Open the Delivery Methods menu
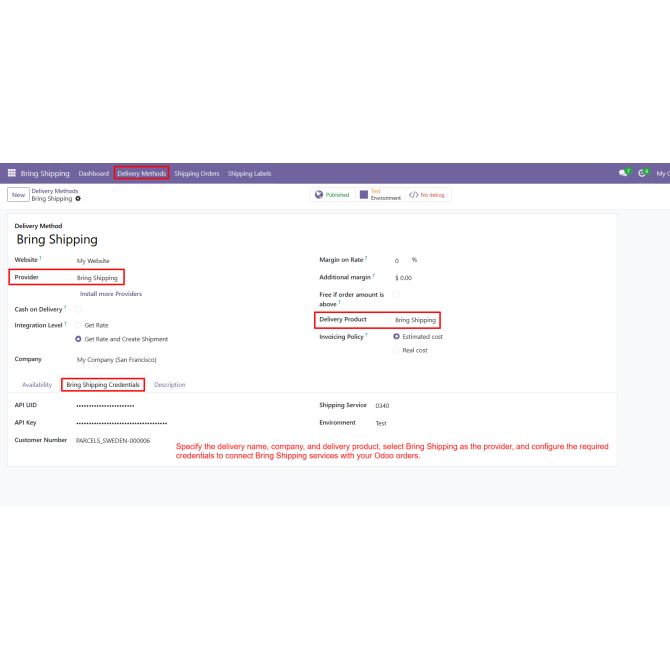 click(x=141, y=173)
